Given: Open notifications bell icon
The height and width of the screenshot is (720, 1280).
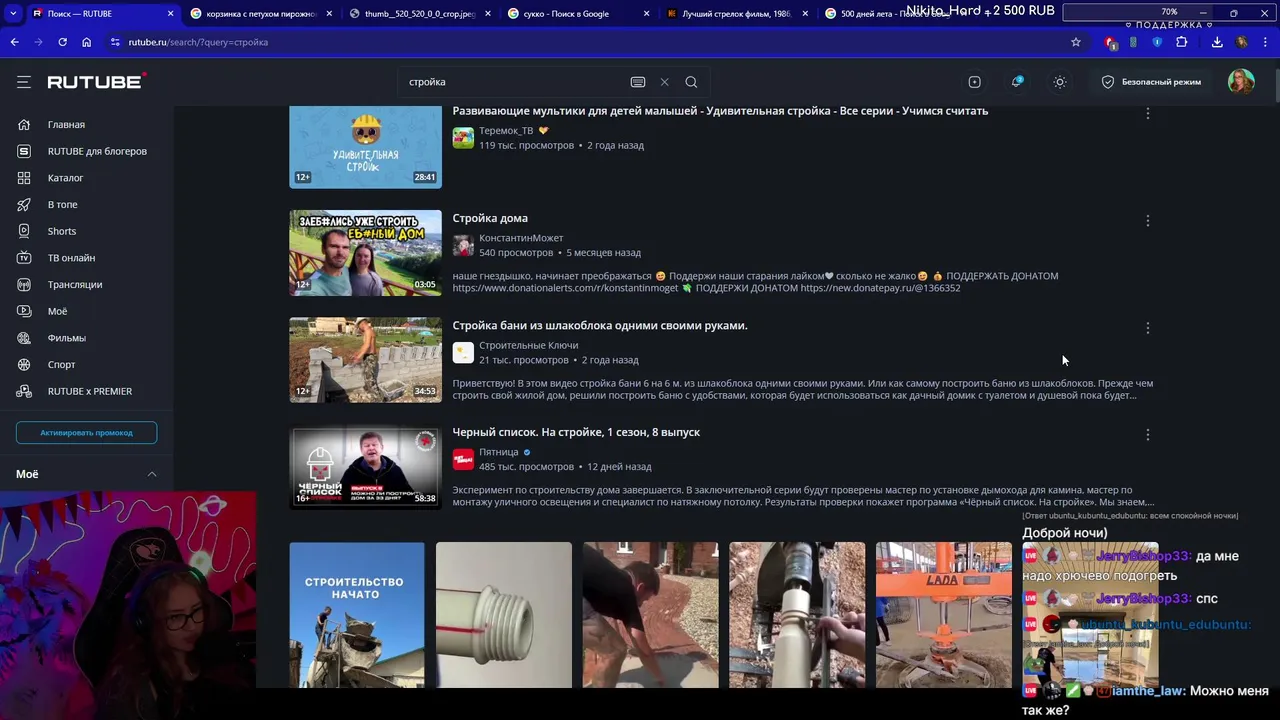Looking at the screenshot, I should coord(1017,82).
